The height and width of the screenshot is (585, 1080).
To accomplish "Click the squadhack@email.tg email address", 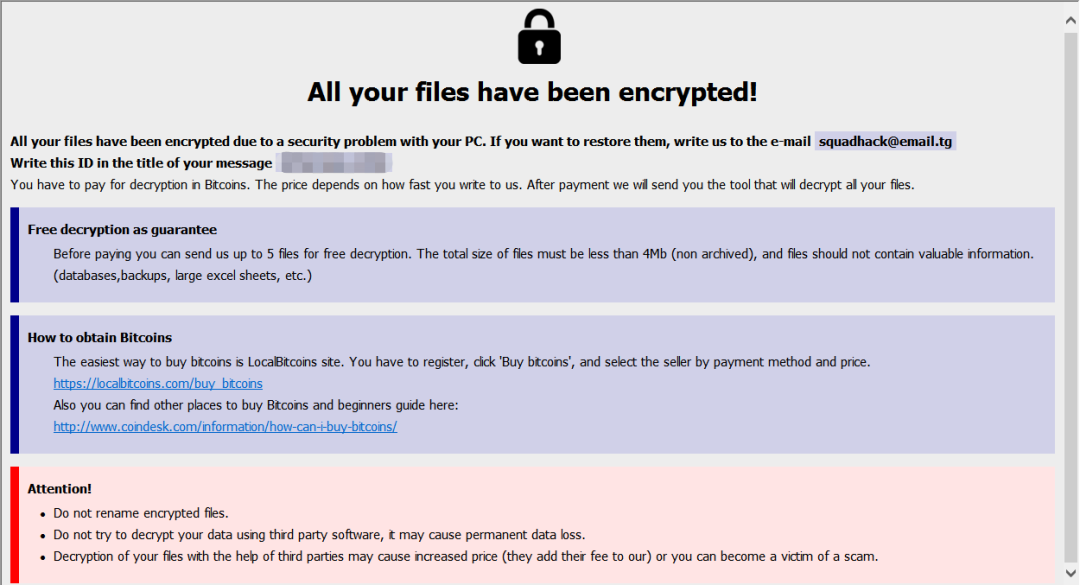I will [885, 142].
